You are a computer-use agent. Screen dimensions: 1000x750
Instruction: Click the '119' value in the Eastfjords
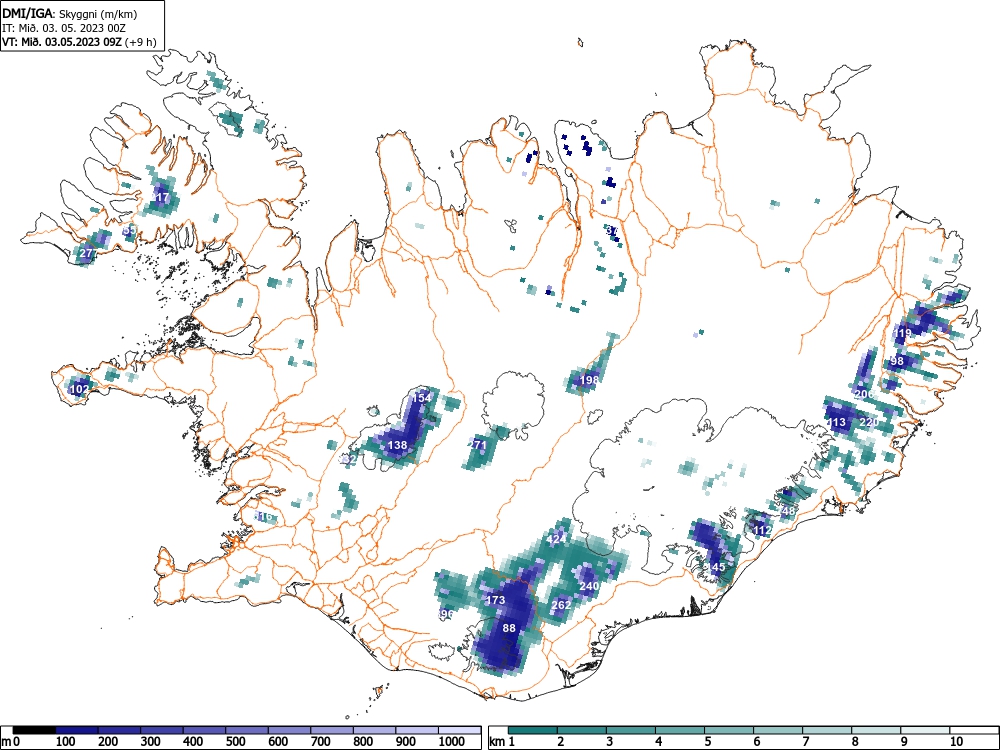pyautogui.click(x=903, y=333)
